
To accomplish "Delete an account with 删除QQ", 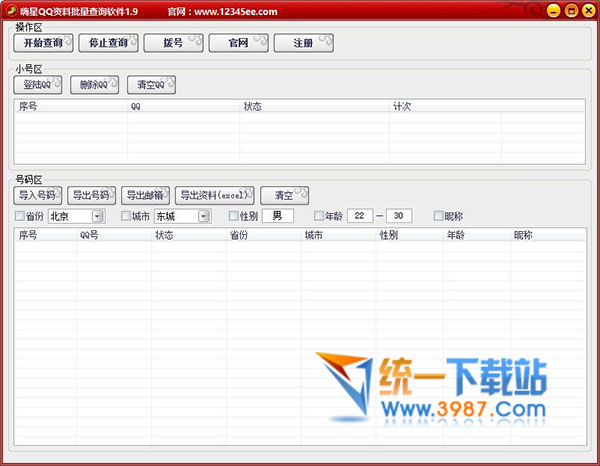I will [x=95, y=85].
